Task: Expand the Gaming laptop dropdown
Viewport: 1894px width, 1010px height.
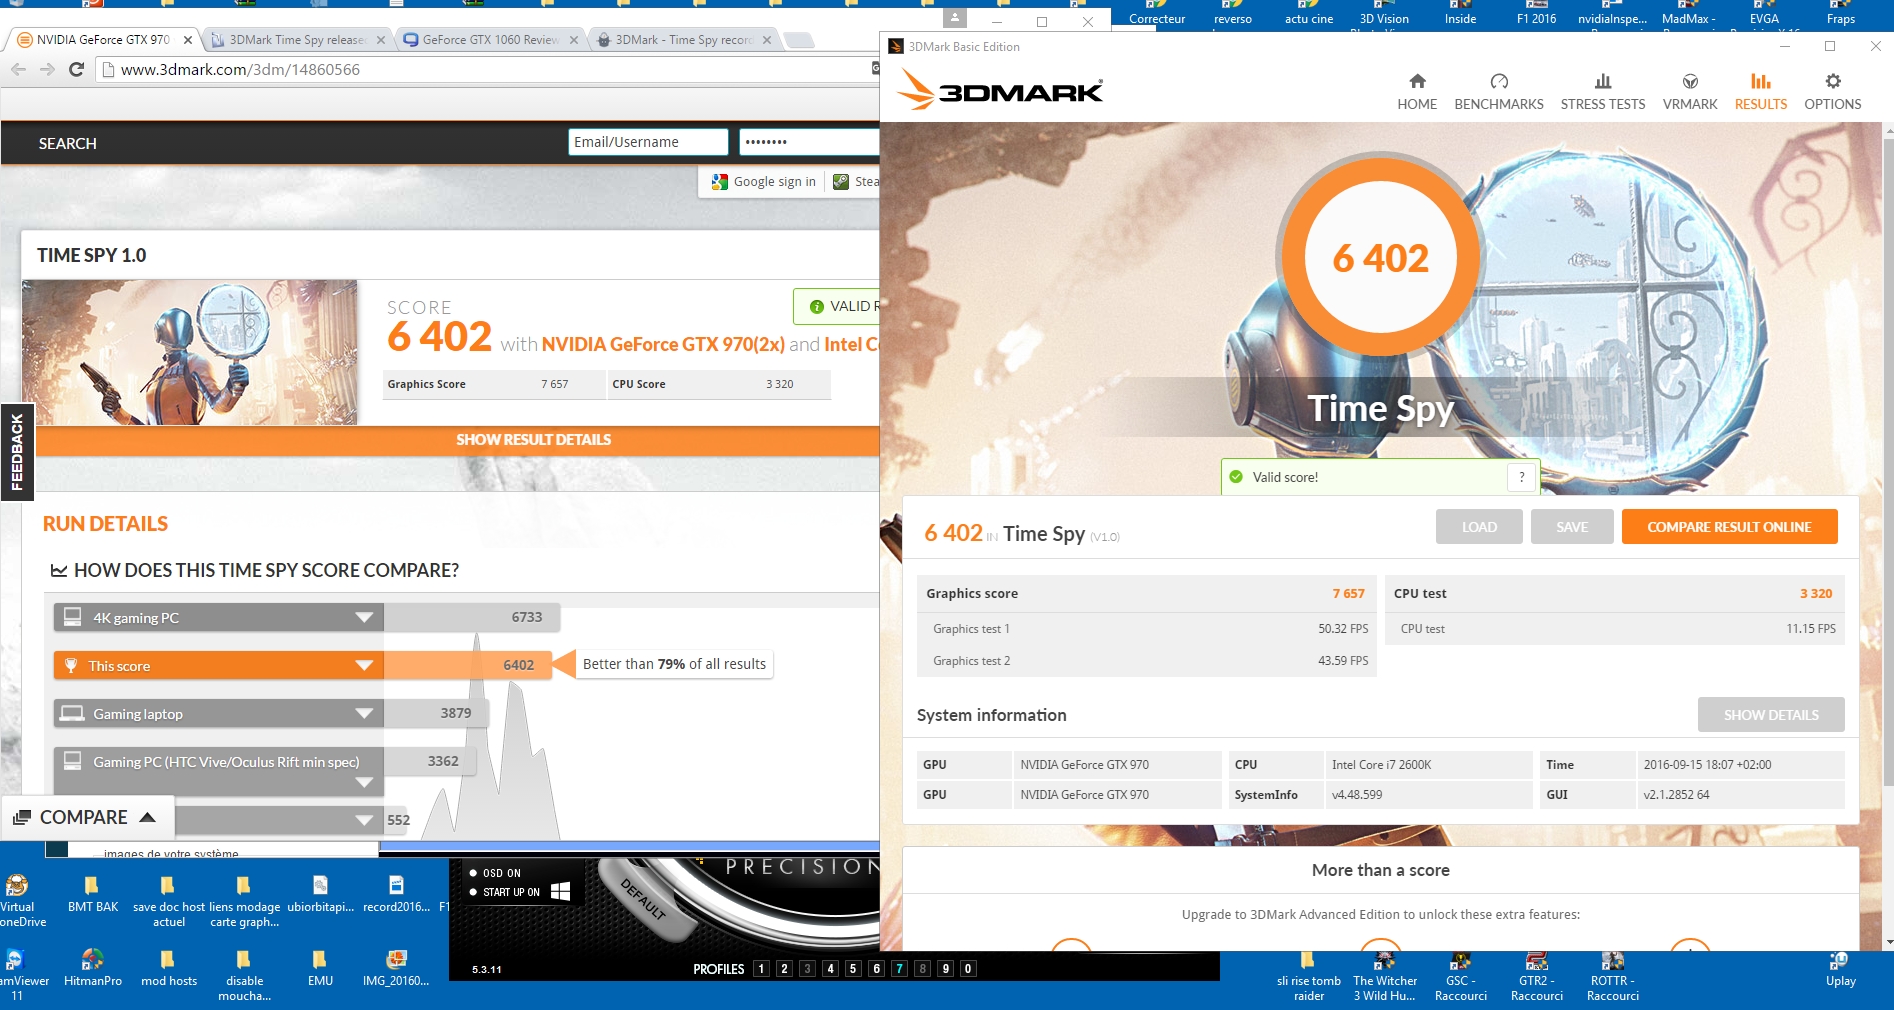Action: click(364, 714)
